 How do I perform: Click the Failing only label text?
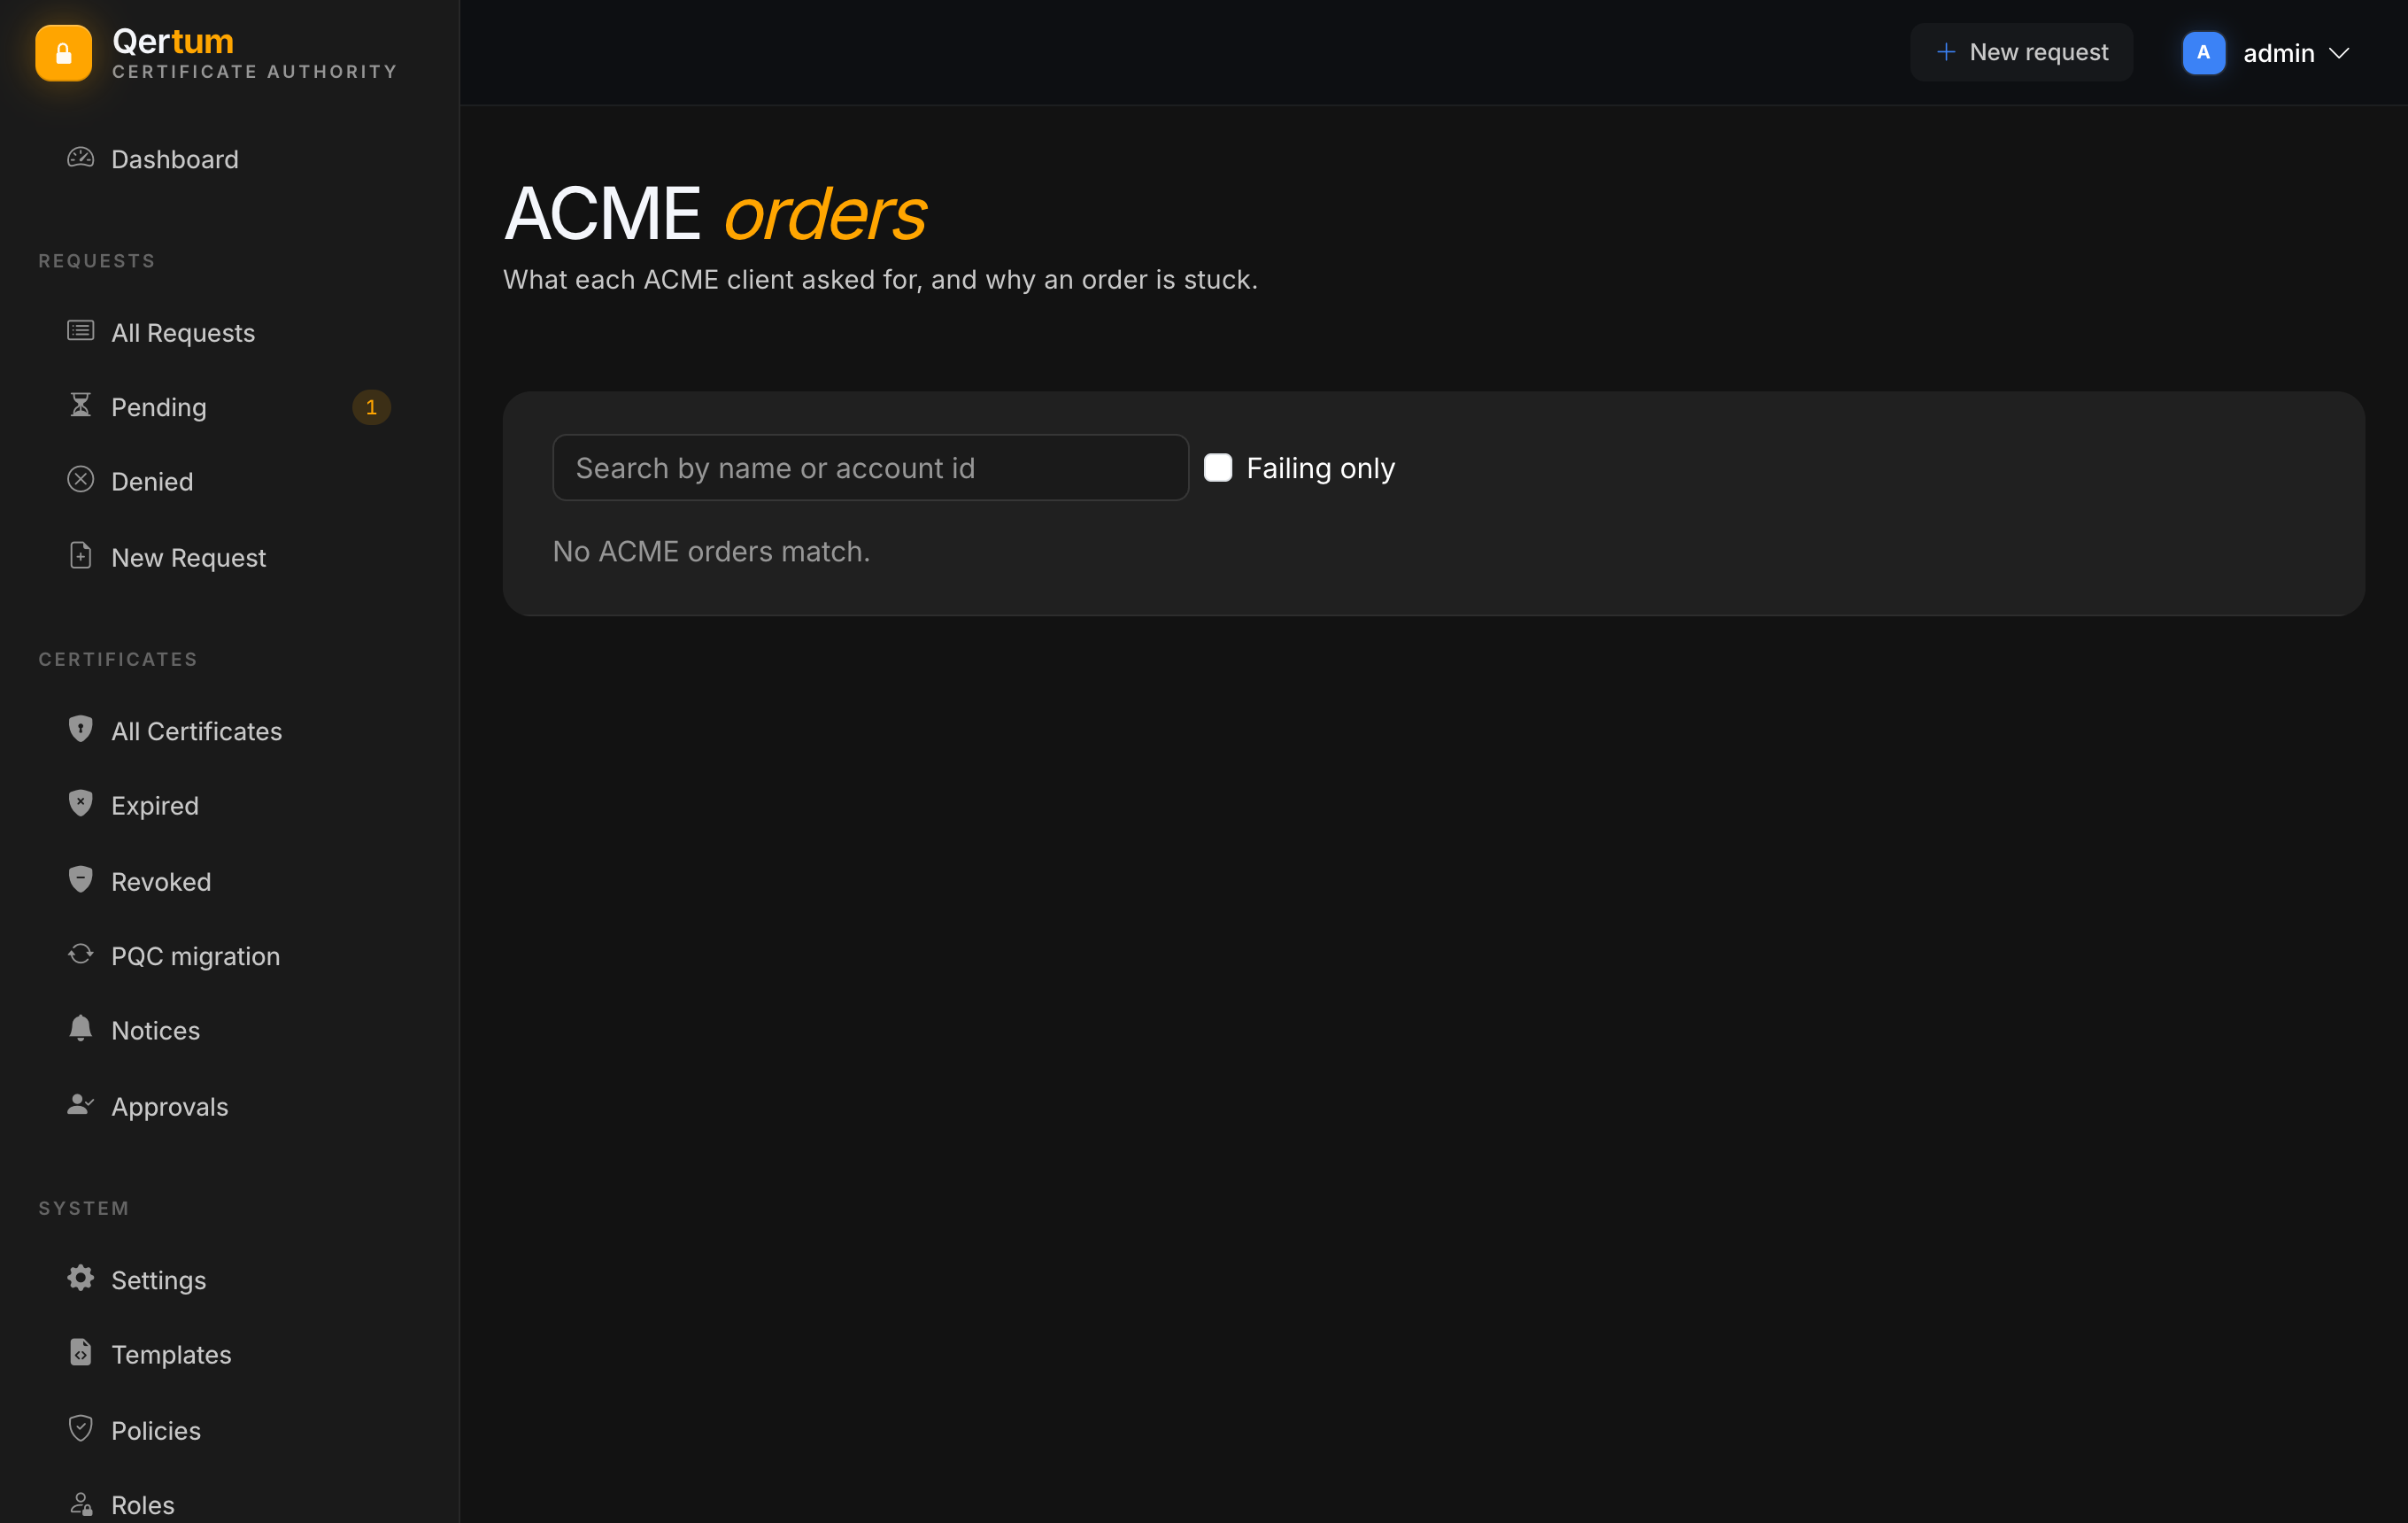[1320, 468]
